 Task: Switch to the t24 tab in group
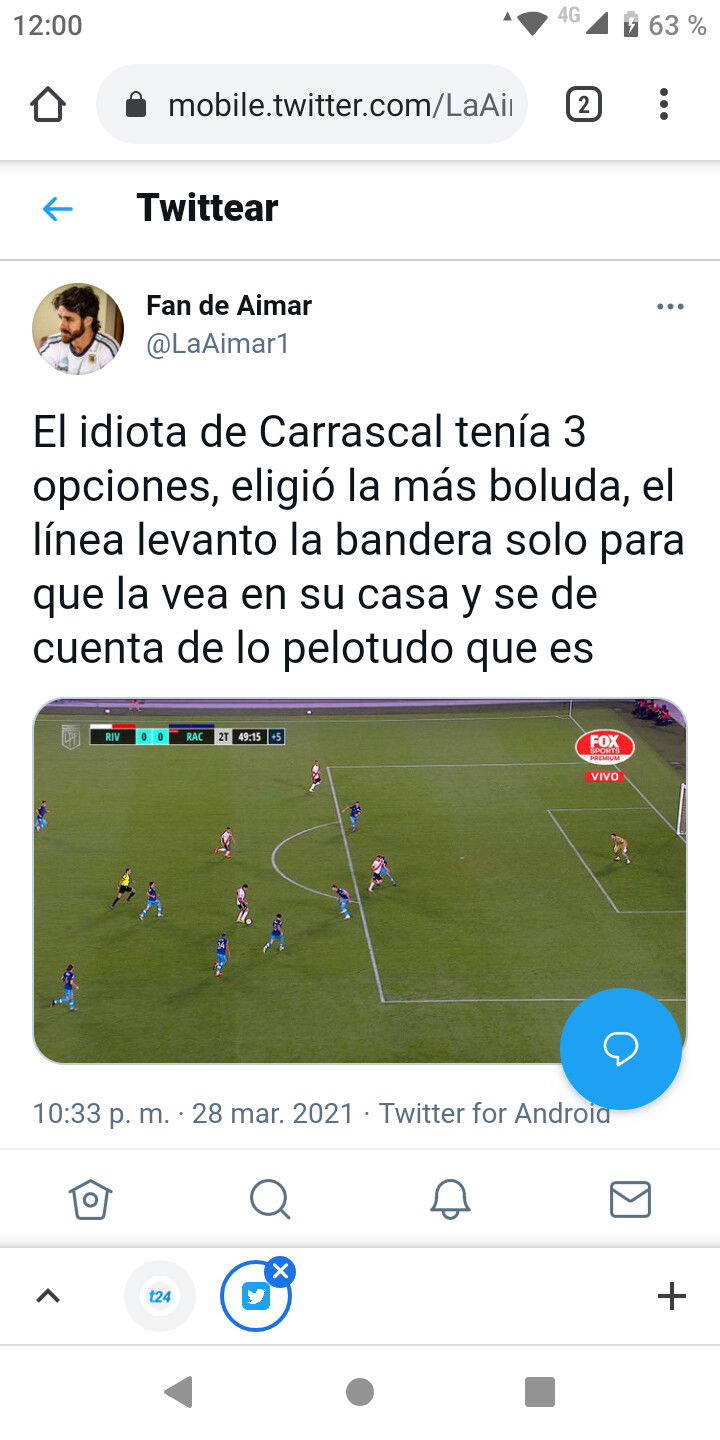click(160, 1296)
